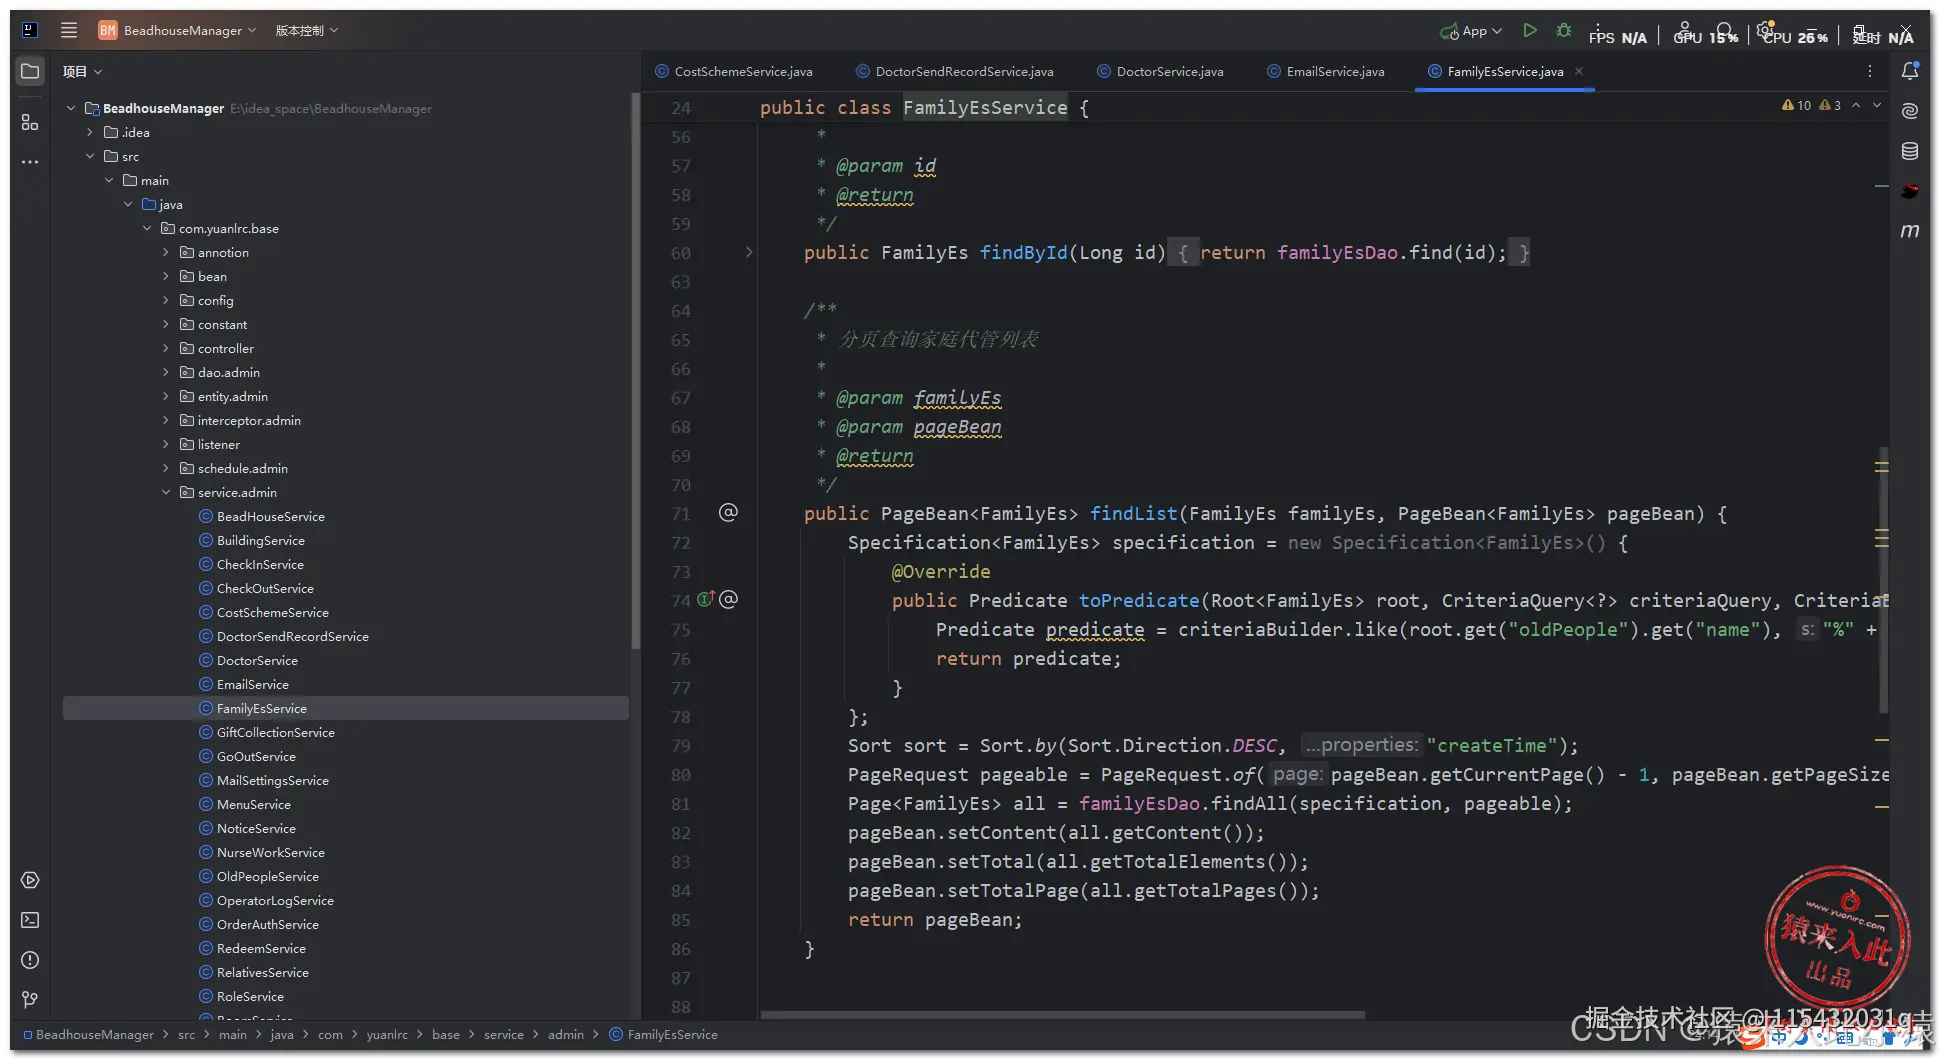Expand the folded findById method body

tap(748, 253)
